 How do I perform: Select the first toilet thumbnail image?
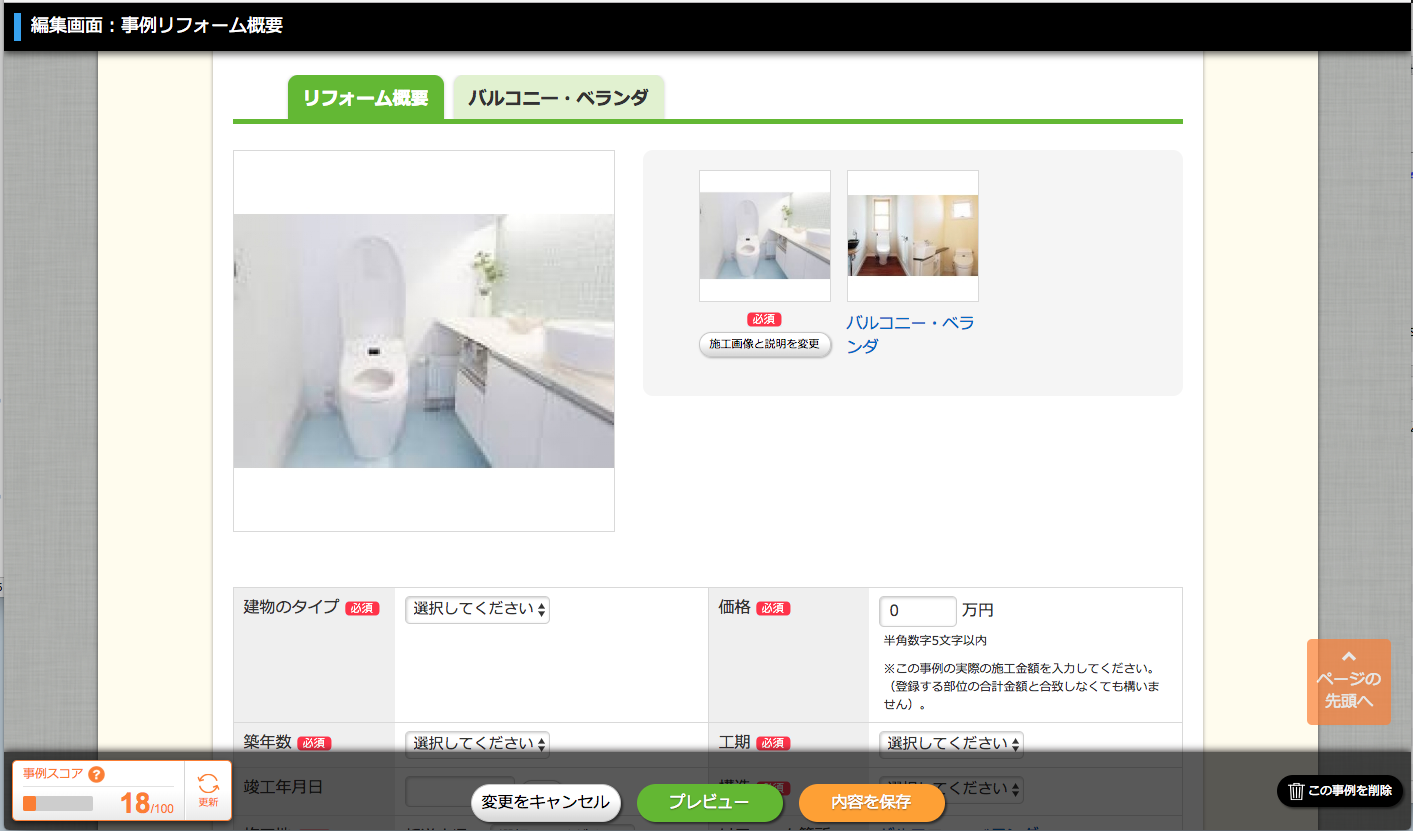click(764, 236)
